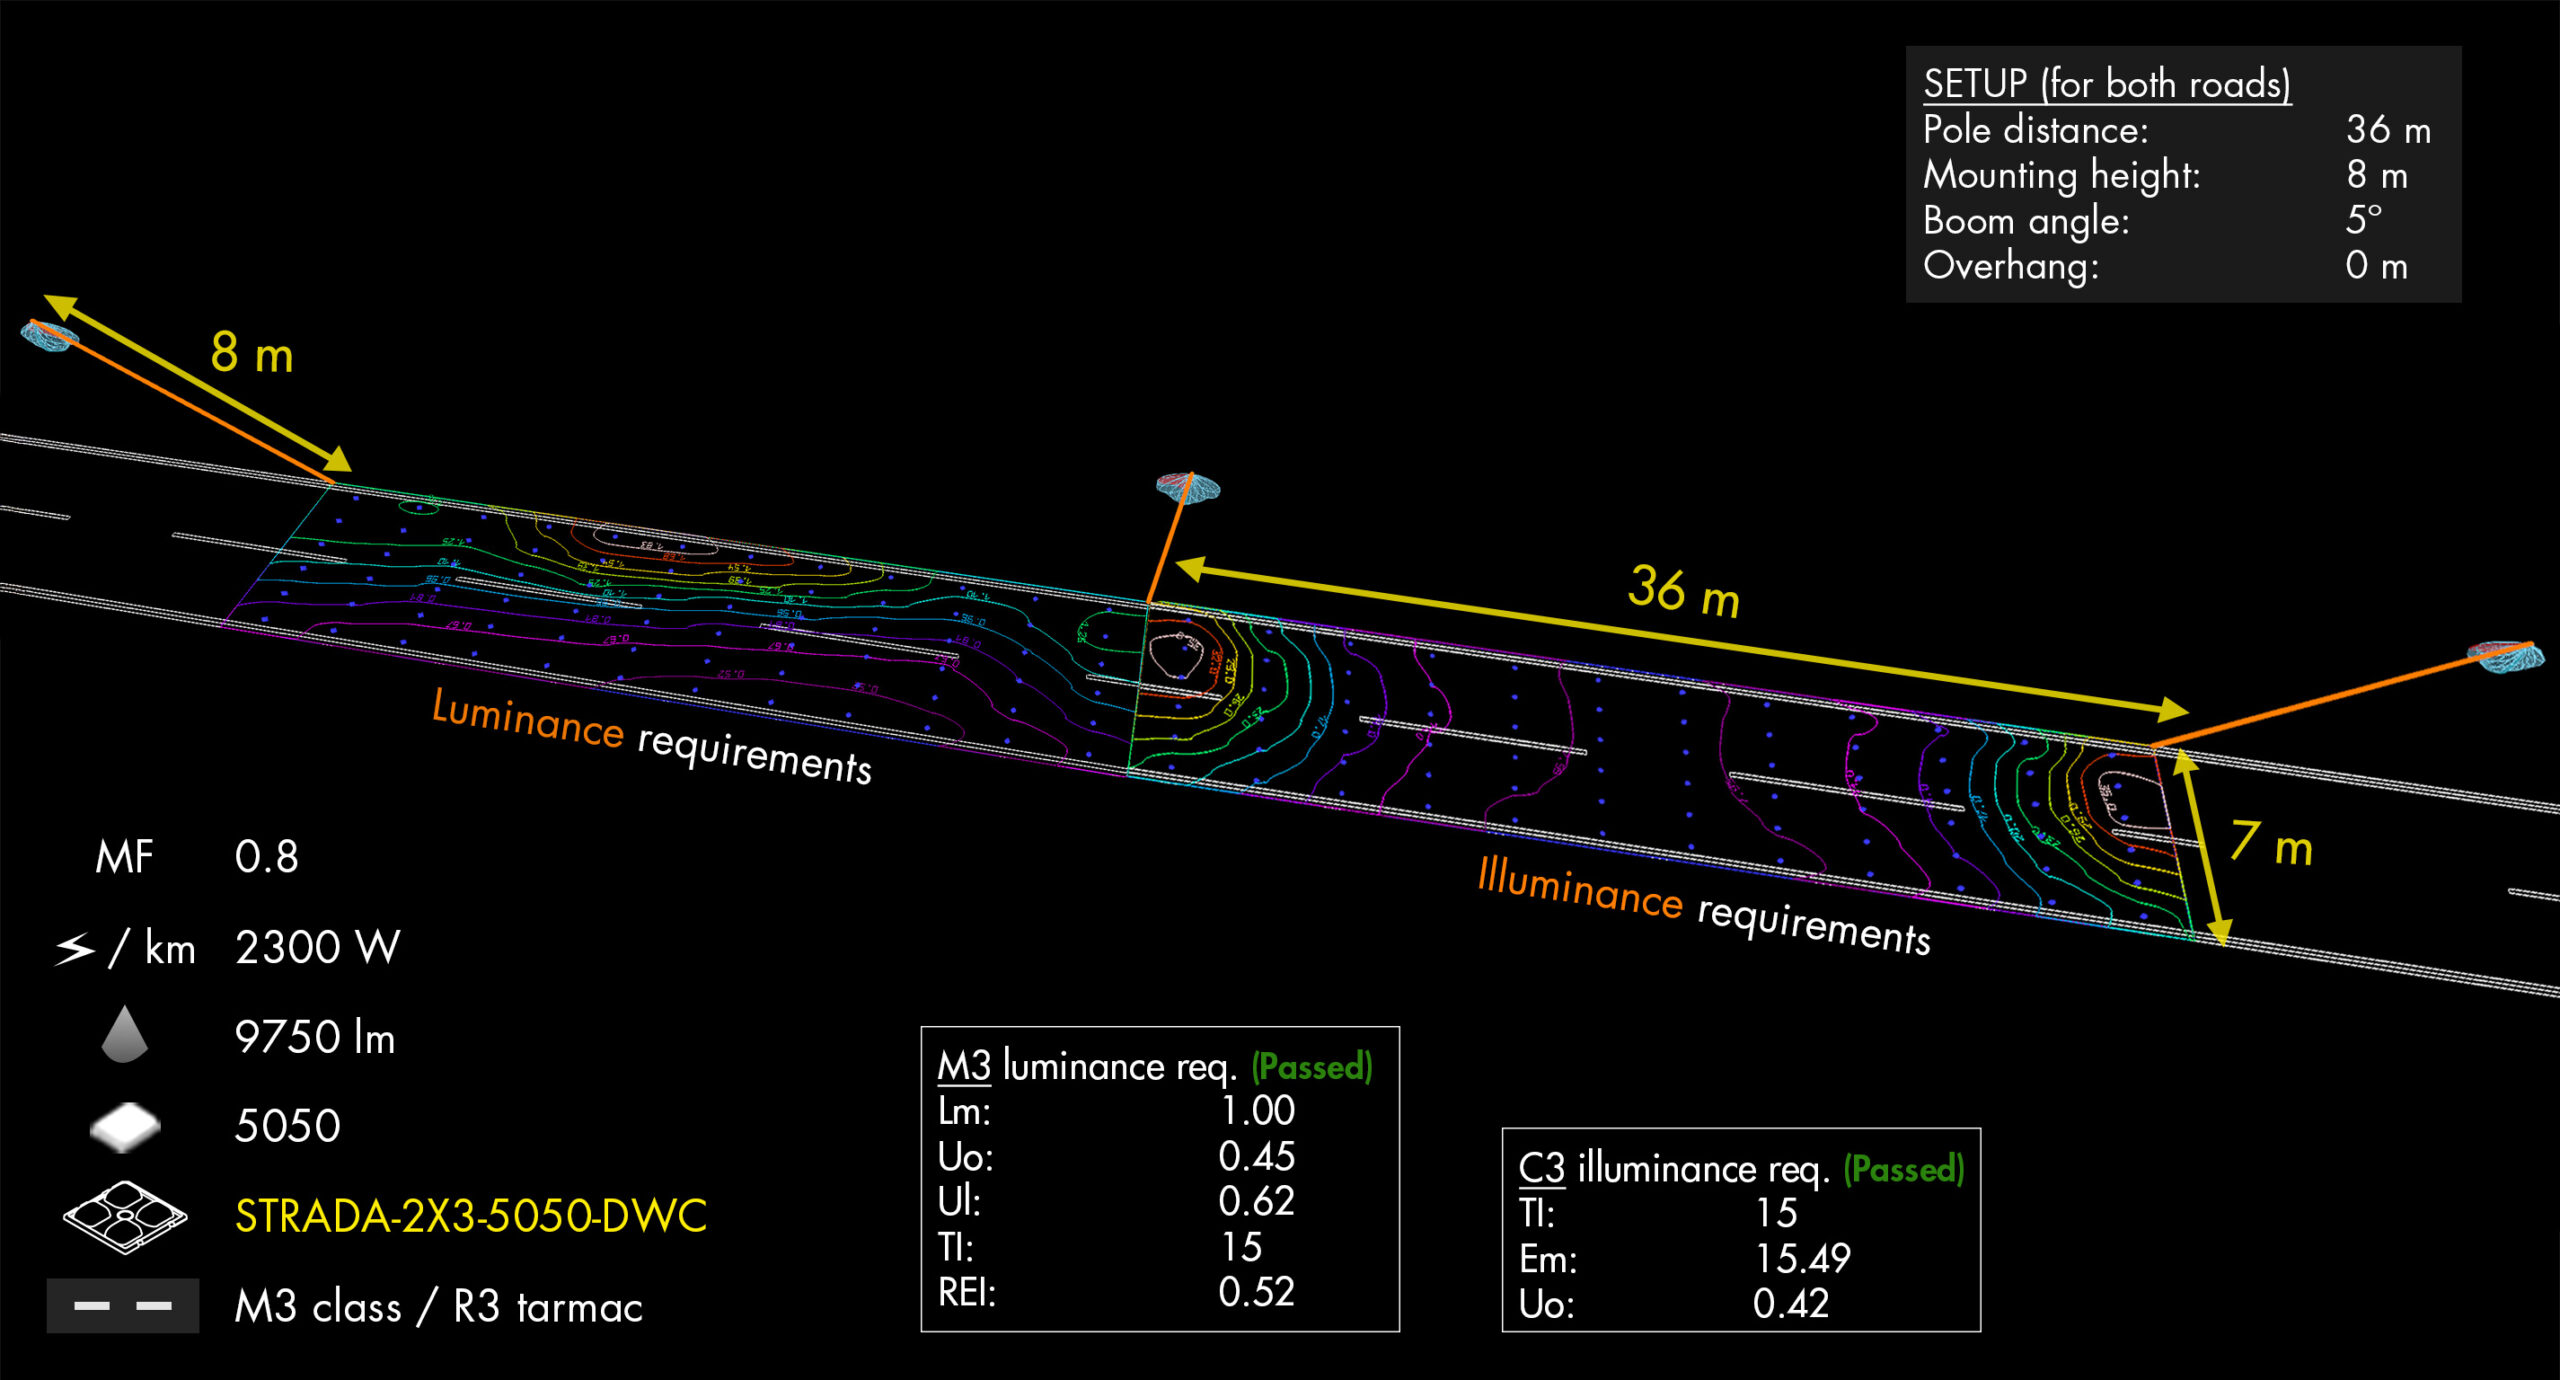Click the SETUP (for both roads) title

pyautogui.click(x=2106, y=84)
